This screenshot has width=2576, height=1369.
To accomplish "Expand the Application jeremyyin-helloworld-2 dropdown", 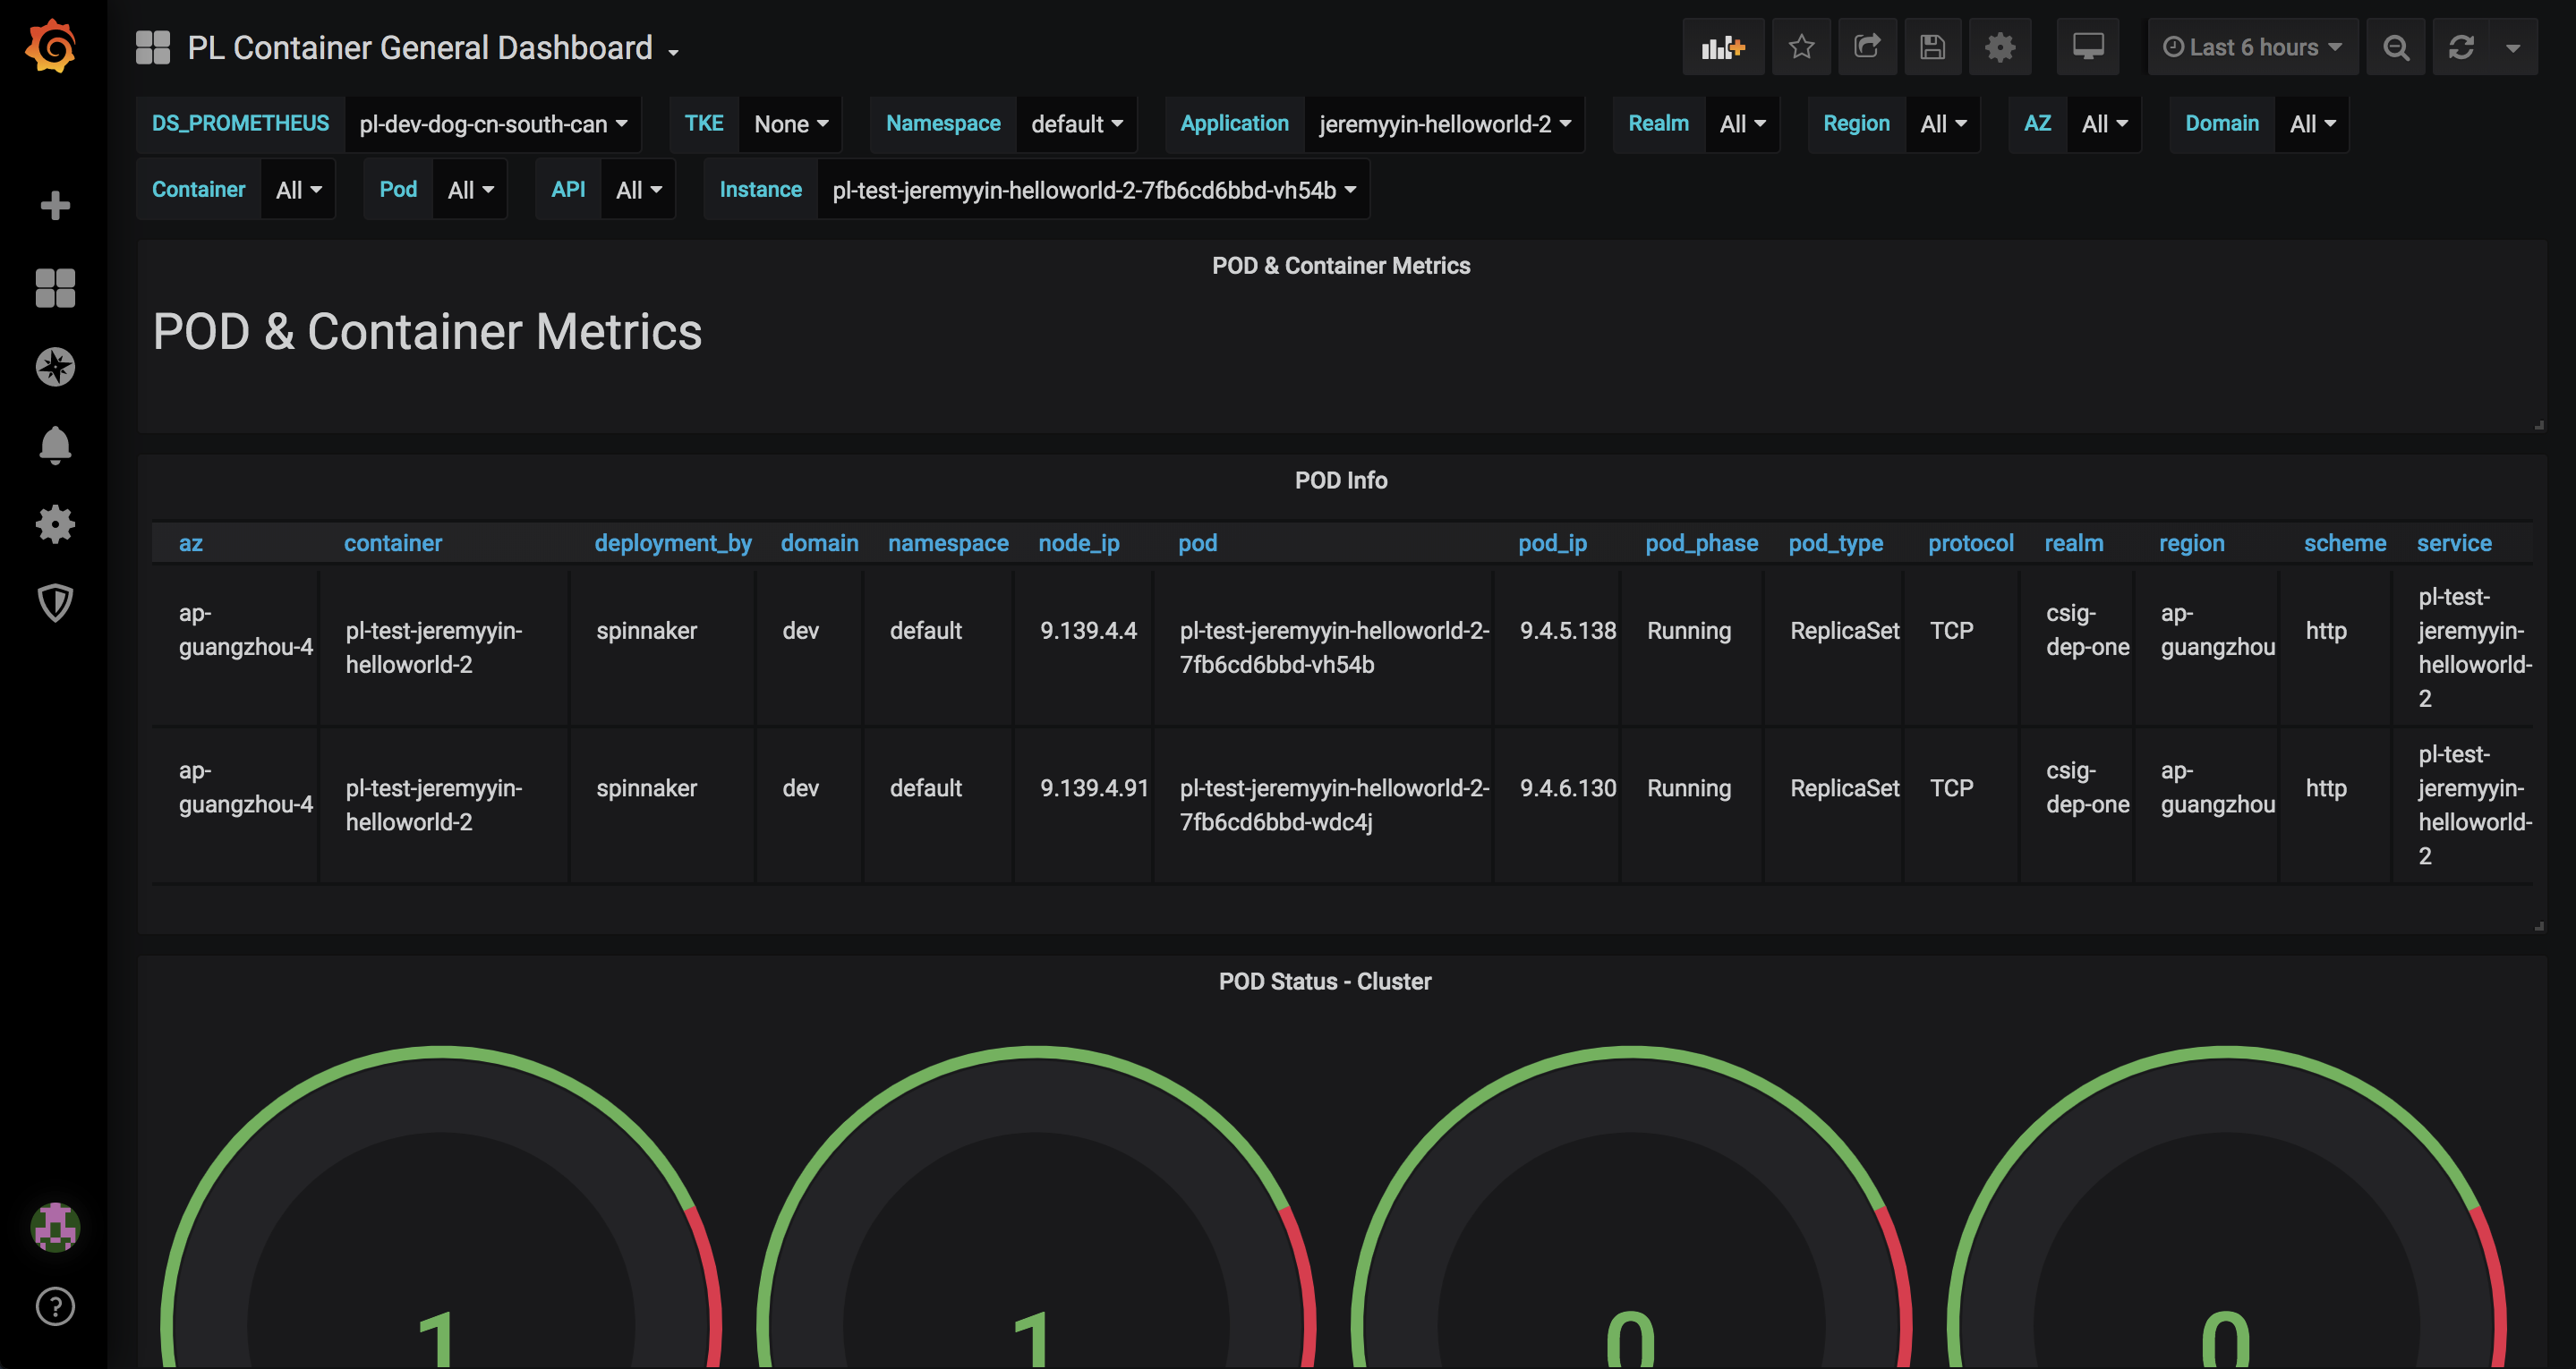I will (1443, 124).
